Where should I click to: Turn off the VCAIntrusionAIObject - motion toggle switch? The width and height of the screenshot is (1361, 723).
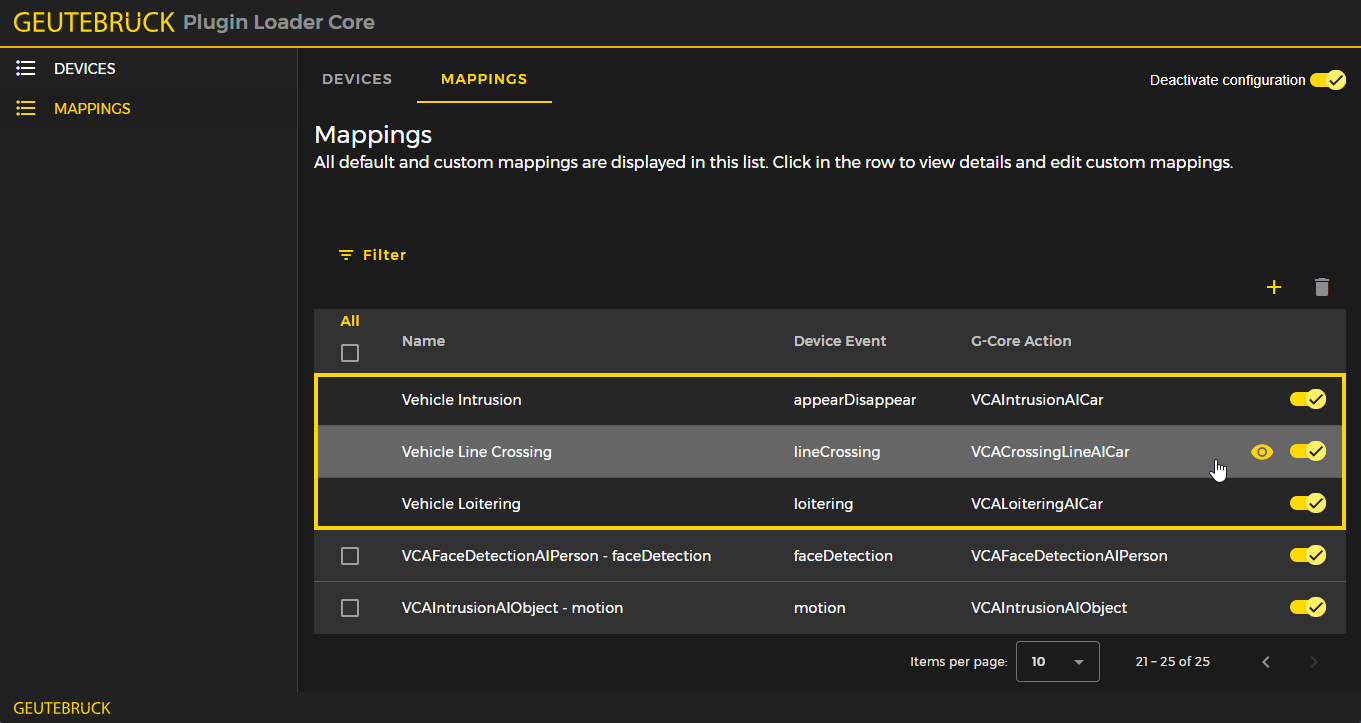[1308, 607]
